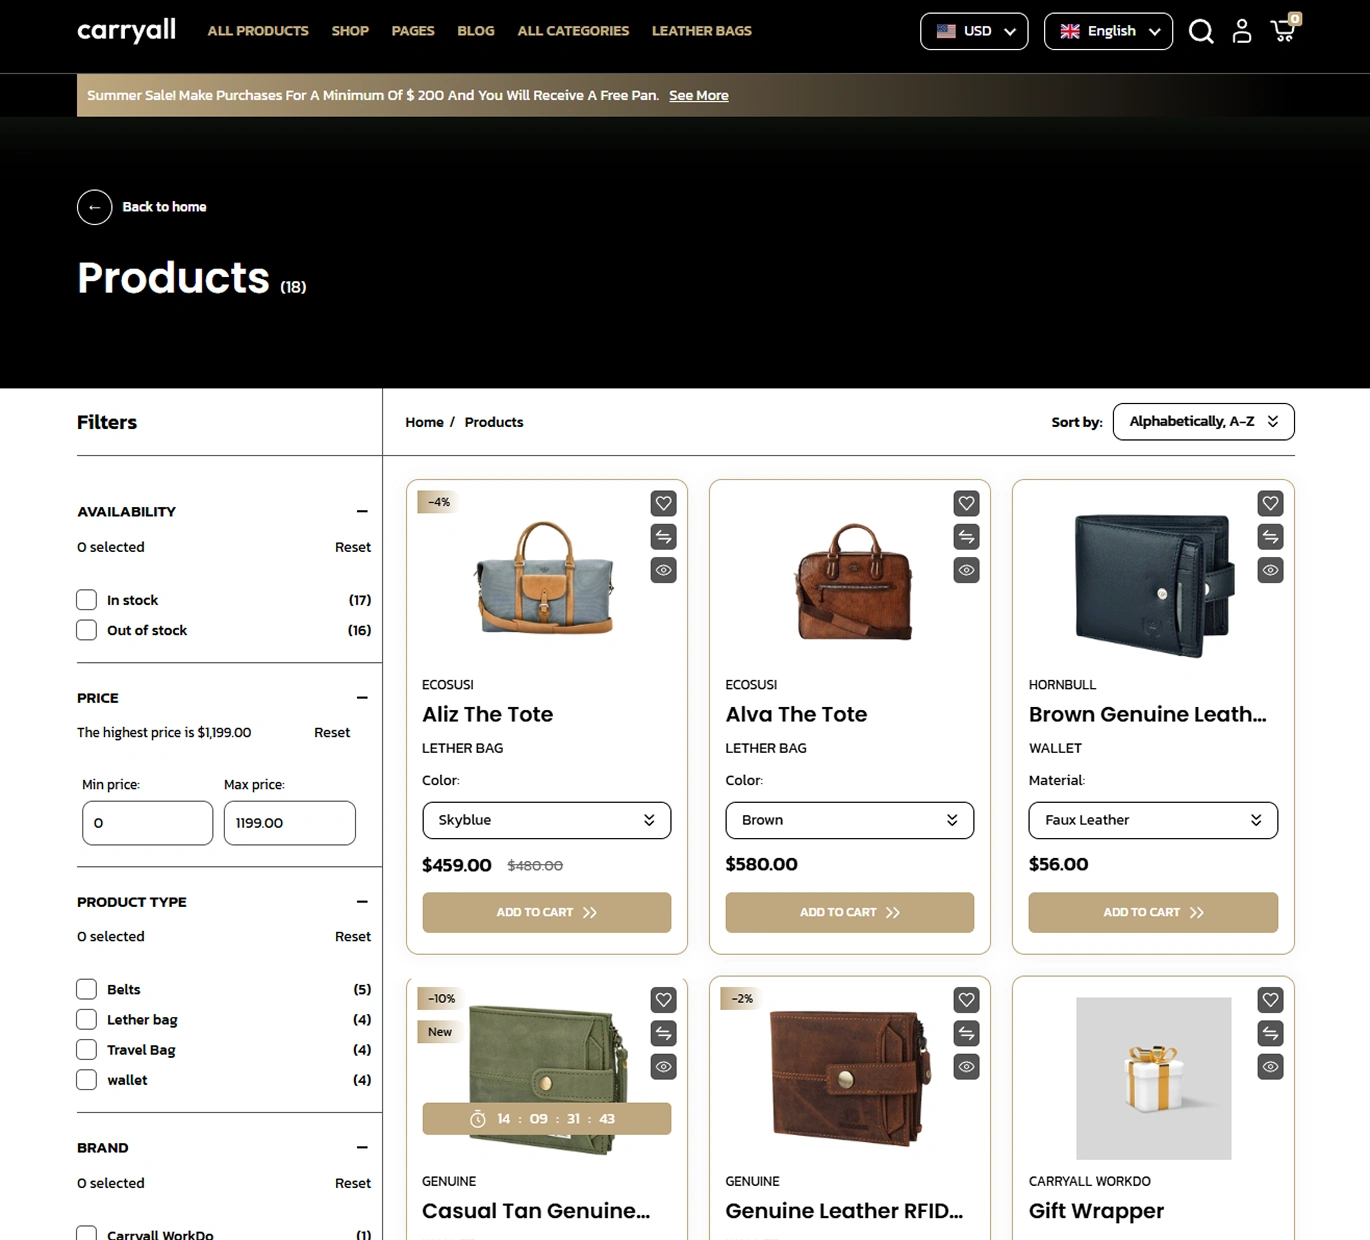Open the shopping cart icon
This screenshot has width=1370, height=1240.
tap(1284, 30)
